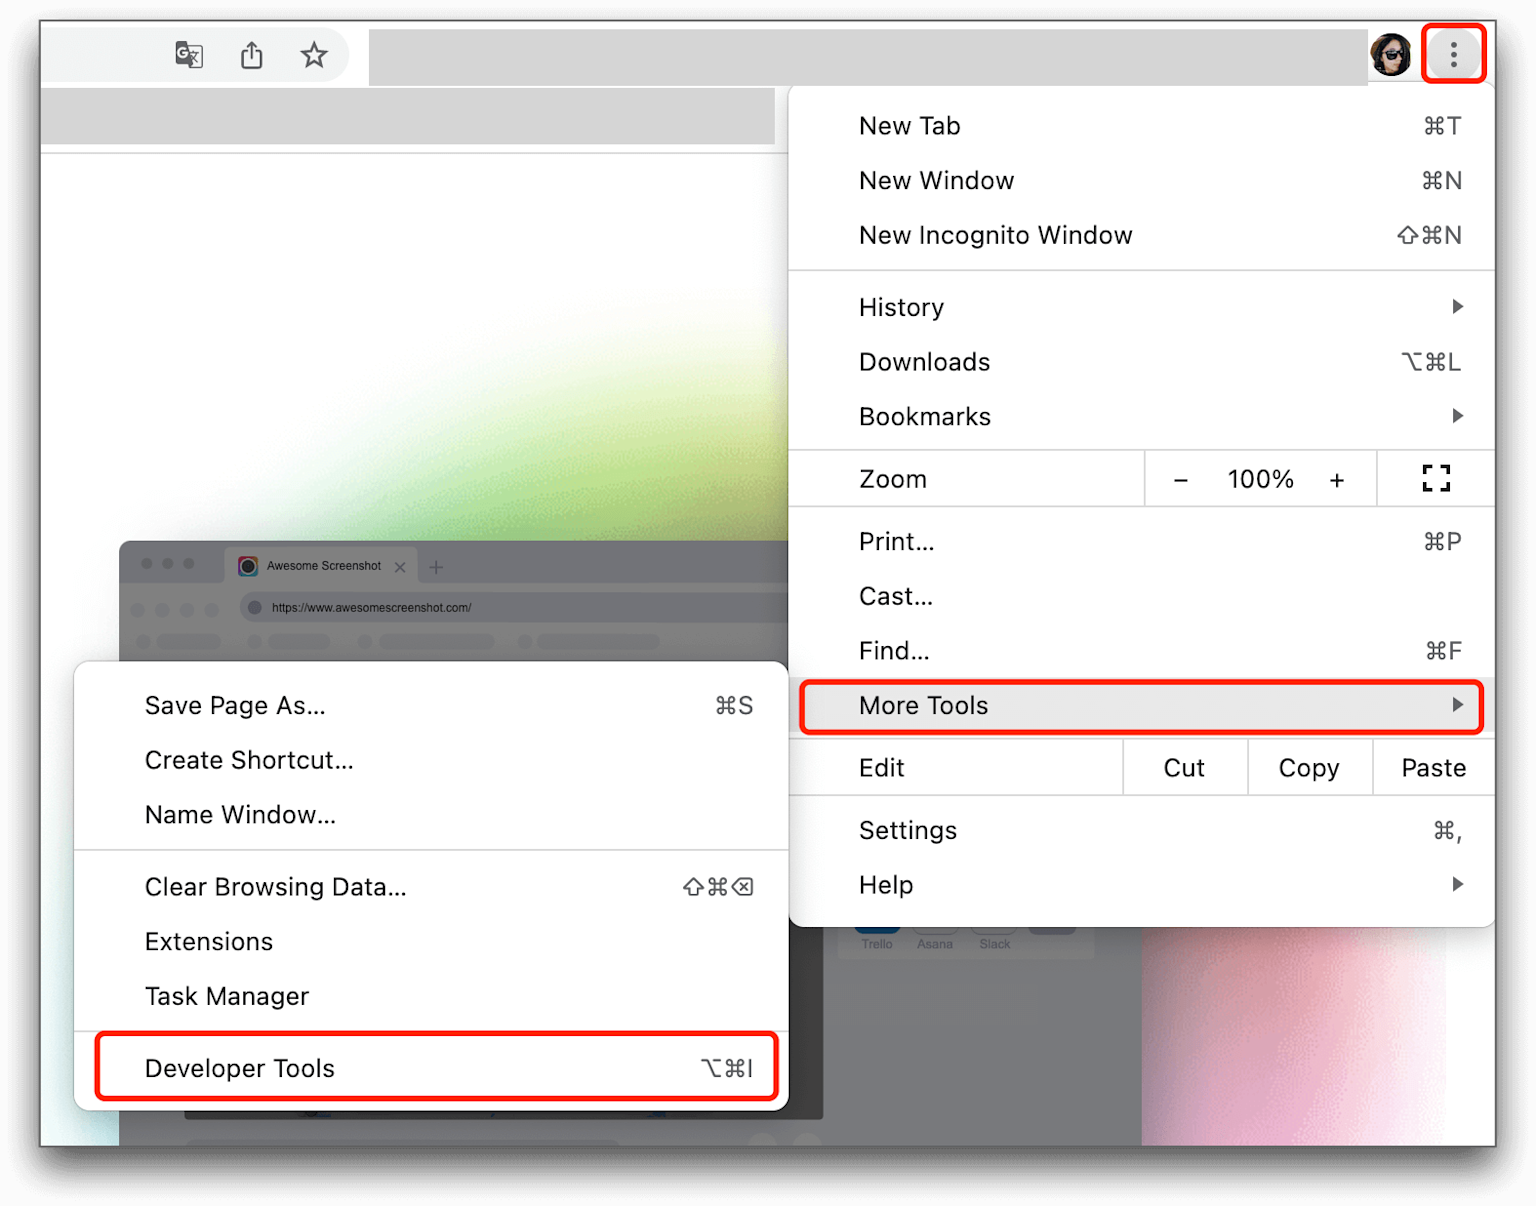Select New Incognito Window
The image size is (1536, 1206).
click(995, 235)
